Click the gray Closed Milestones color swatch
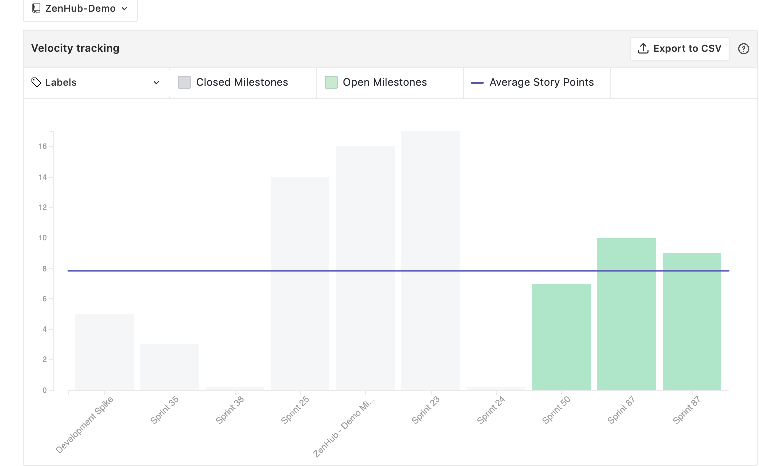The image size is (759, 466). pos(184,83)
